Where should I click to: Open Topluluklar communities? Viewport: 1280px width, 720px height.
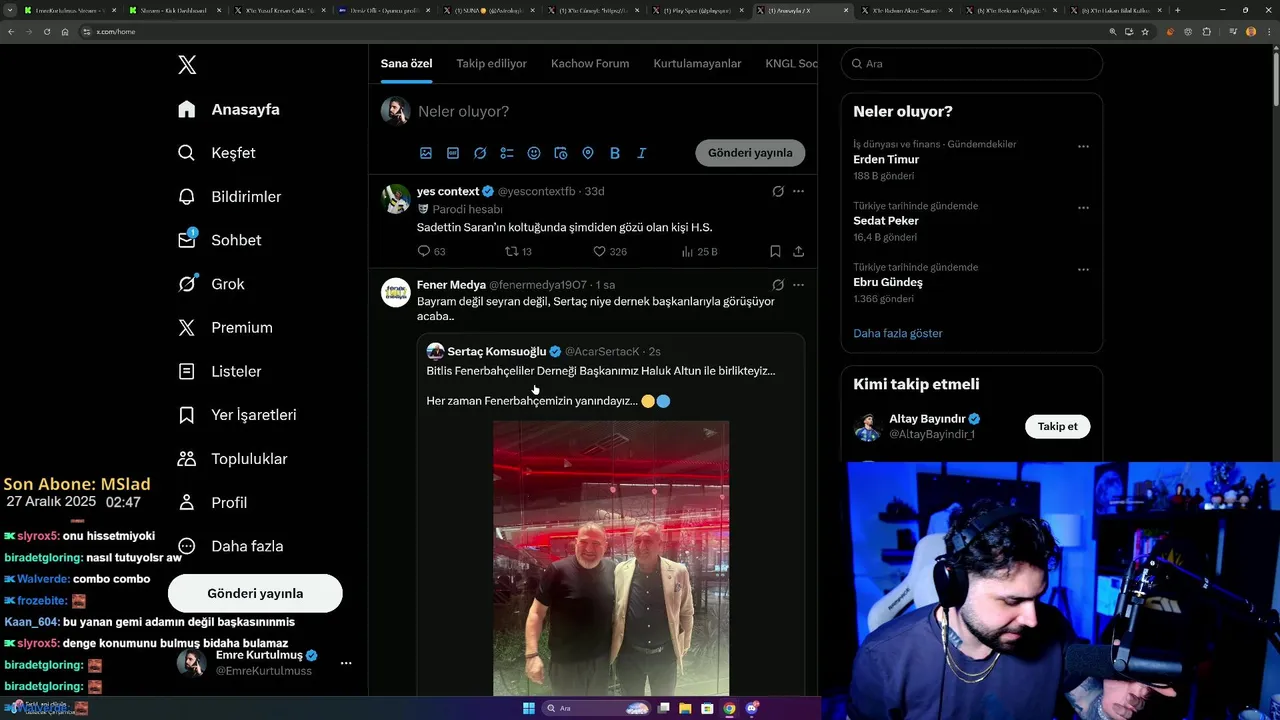pos(232,459)
